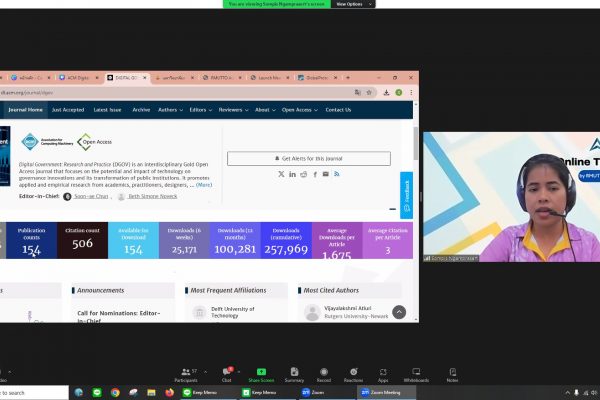Open the Notes icon
Viewport: 600px width, 400px height.
pos(452,372)
